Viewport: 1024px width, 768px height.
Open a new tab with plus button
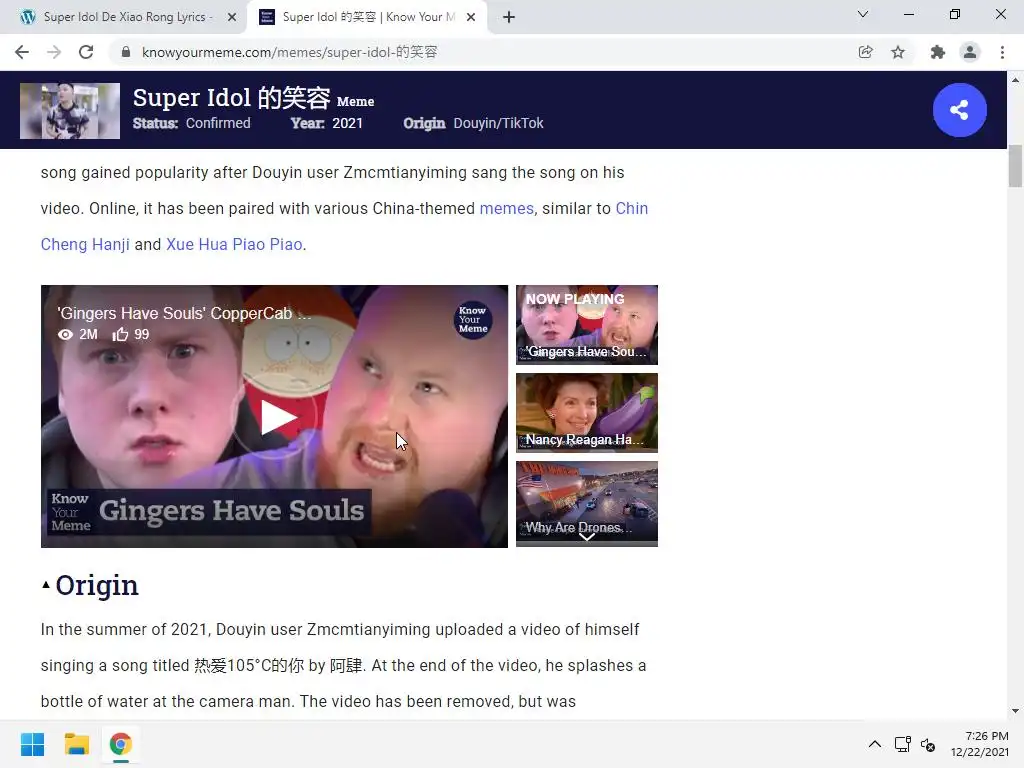509,17
